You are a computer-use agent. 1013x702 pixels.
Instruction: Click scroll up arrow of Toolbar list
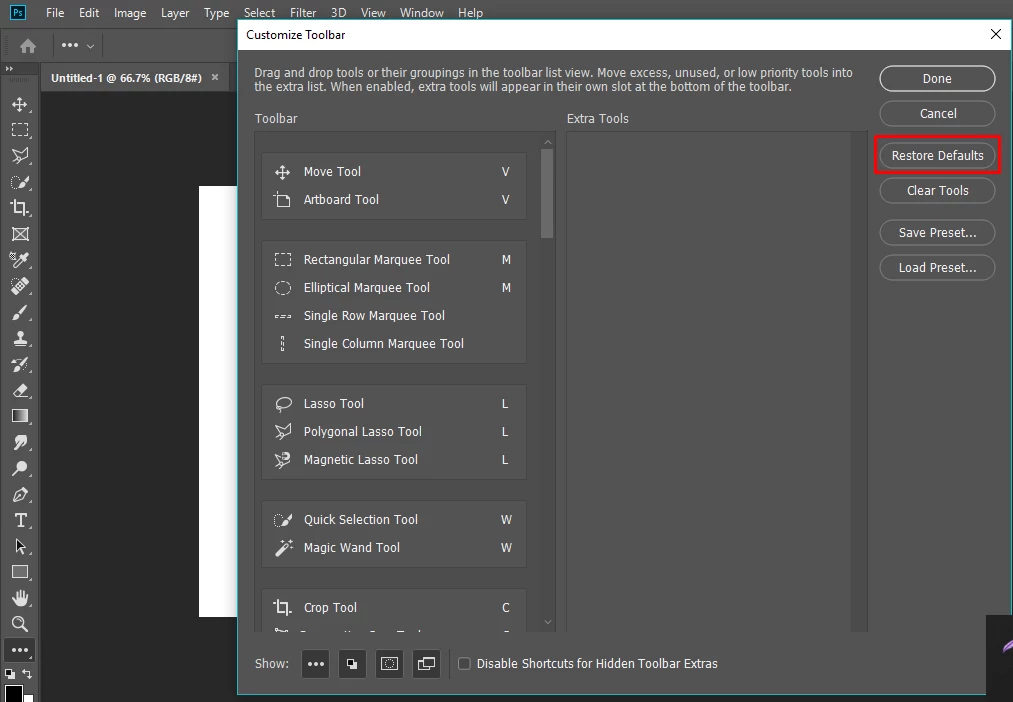click(x=548, y=142)
